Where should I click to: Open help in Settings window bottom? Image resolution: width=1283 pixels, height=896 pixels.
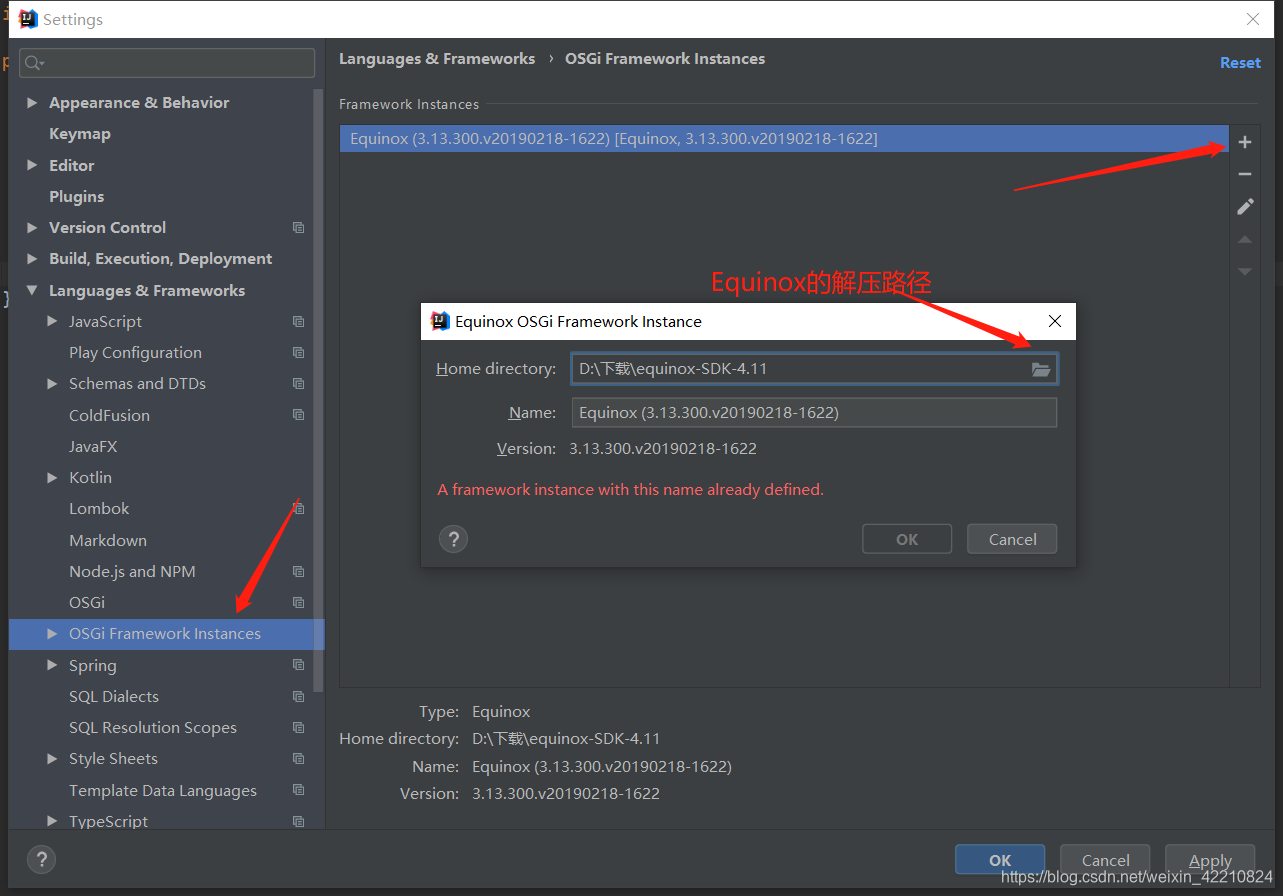click(41, 859)
